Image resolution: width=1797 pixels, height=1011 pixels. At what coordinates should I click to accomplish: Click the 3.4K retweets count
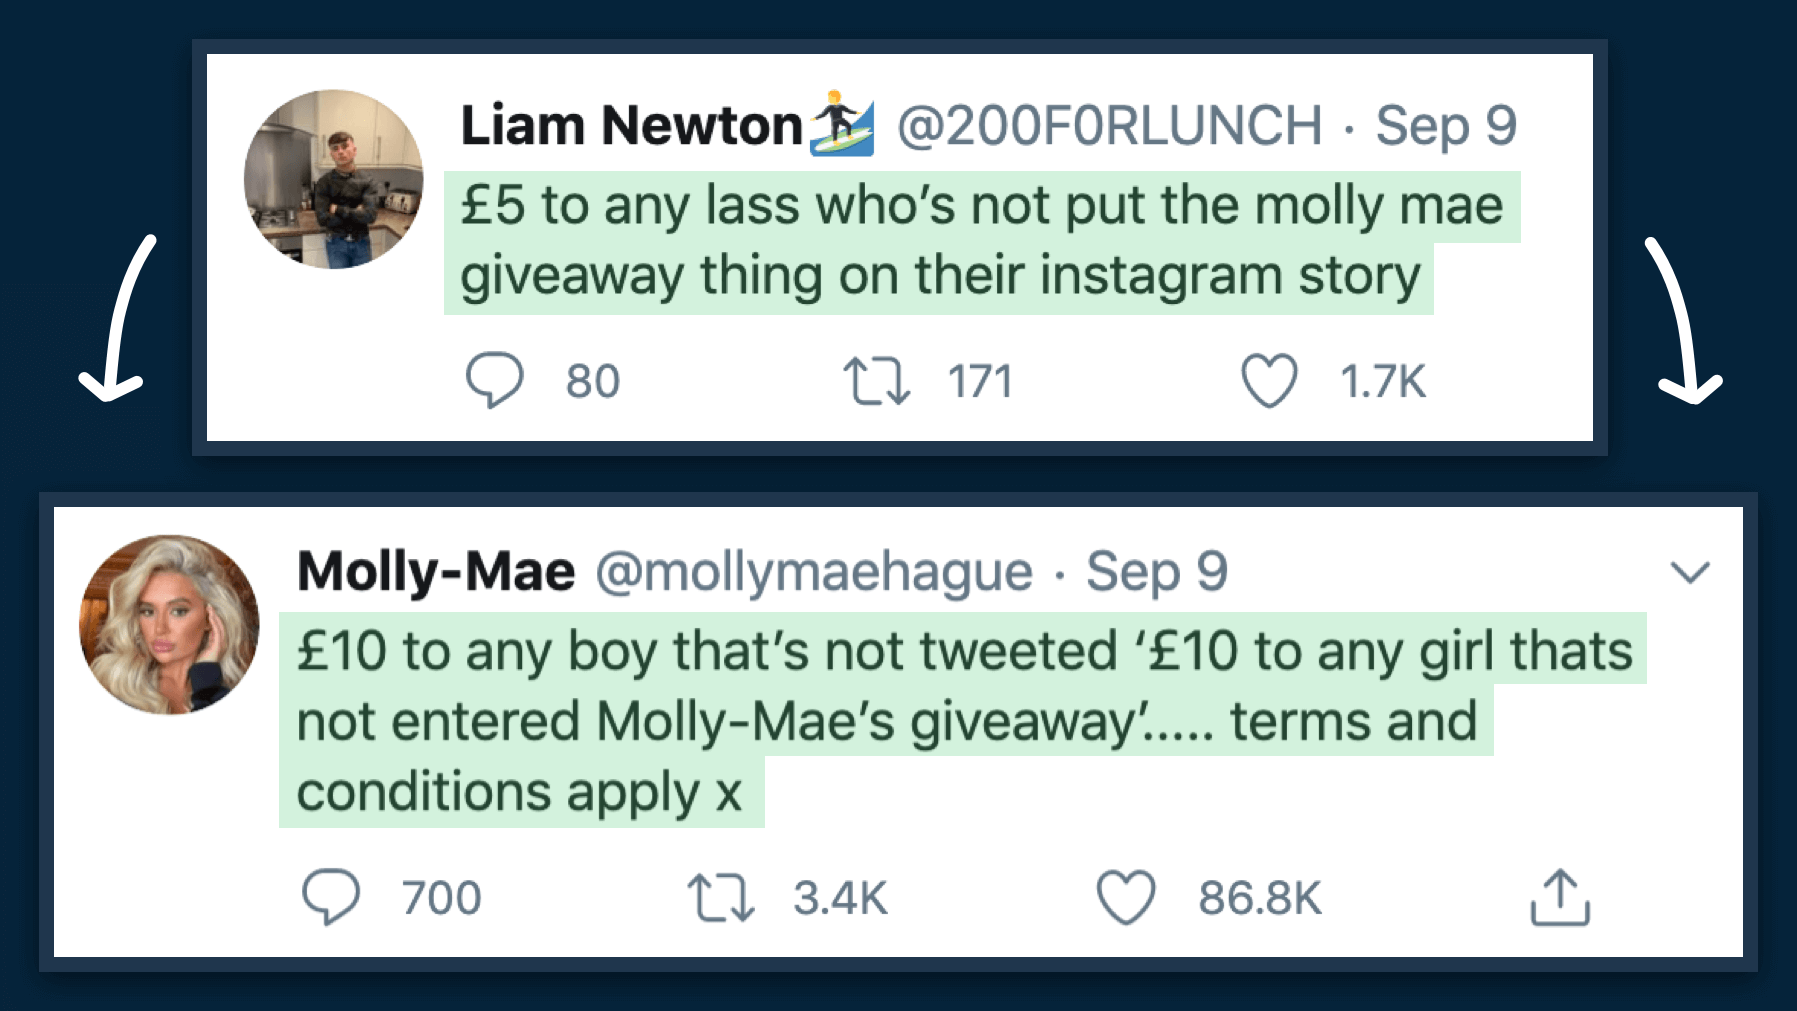pyautogui.click(x=840, y=898)
